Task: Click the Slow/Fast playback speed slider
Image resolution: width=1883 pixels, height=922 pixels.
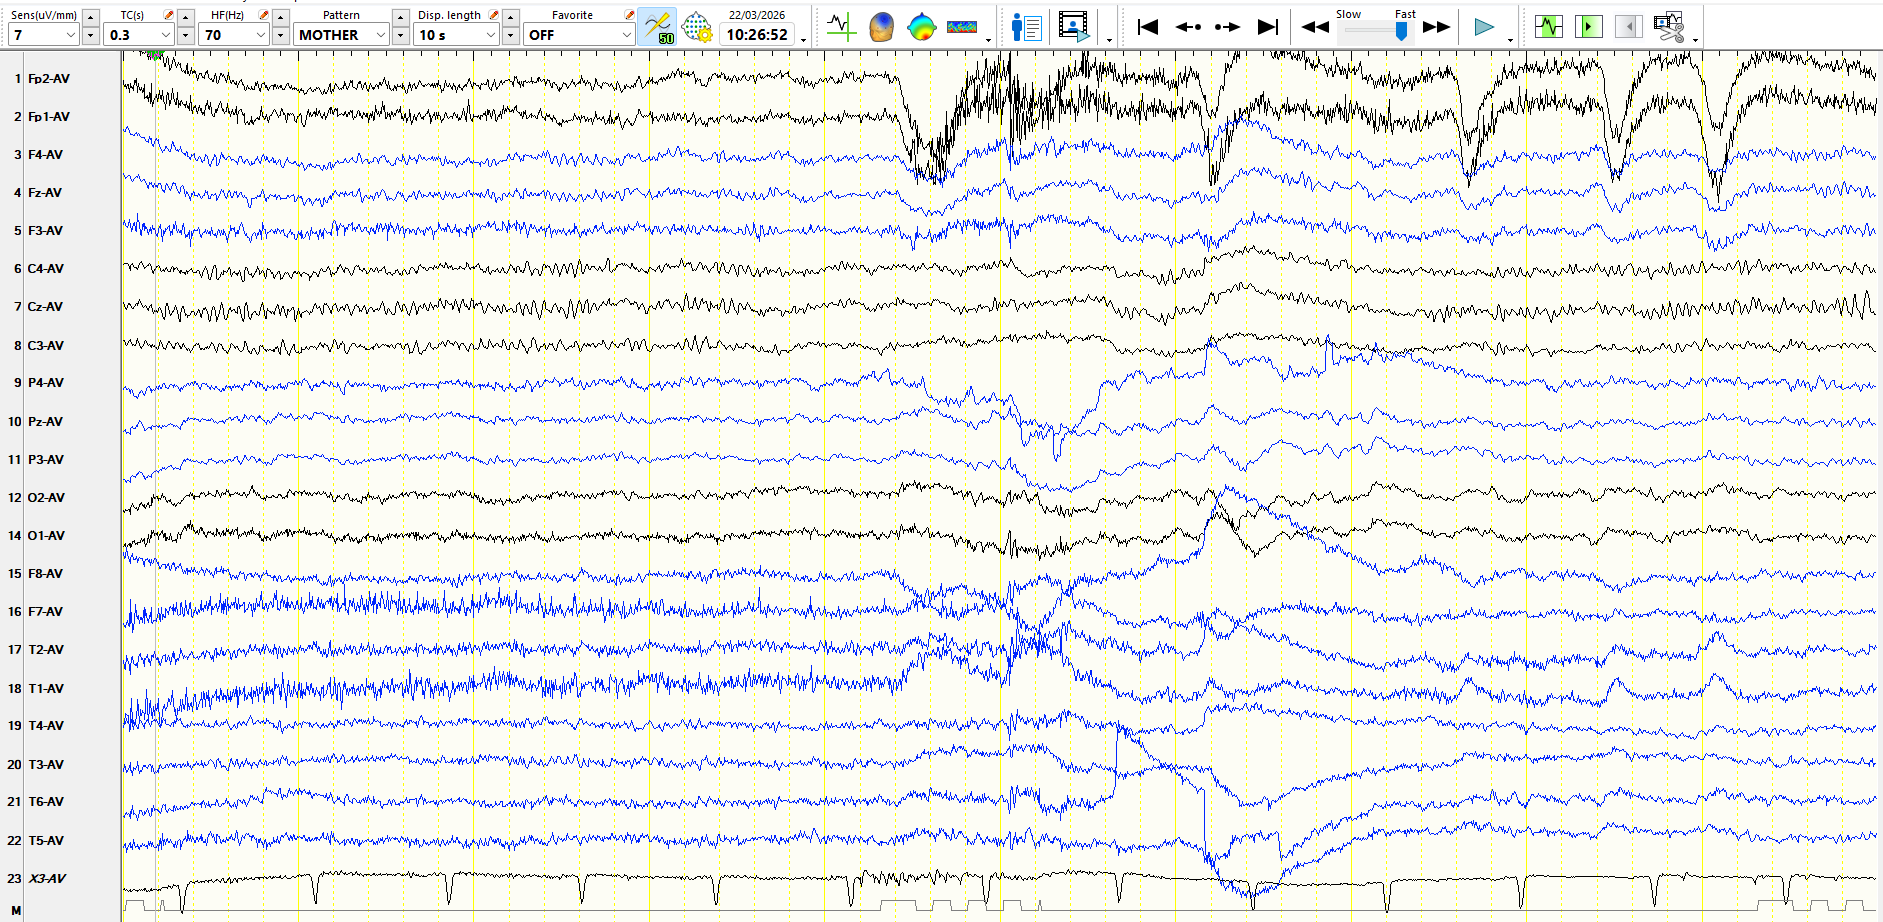Action: point(1376,31)
